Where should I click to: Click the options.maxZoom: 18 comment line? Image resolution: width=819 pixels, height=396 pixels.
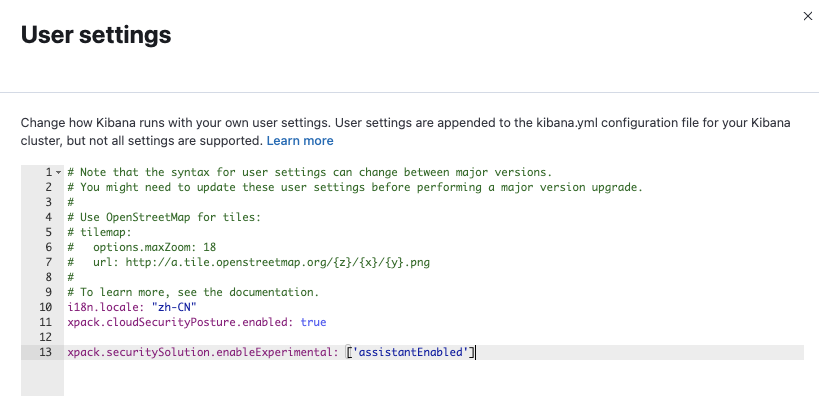pyautogui.click(x=154, y=247)
